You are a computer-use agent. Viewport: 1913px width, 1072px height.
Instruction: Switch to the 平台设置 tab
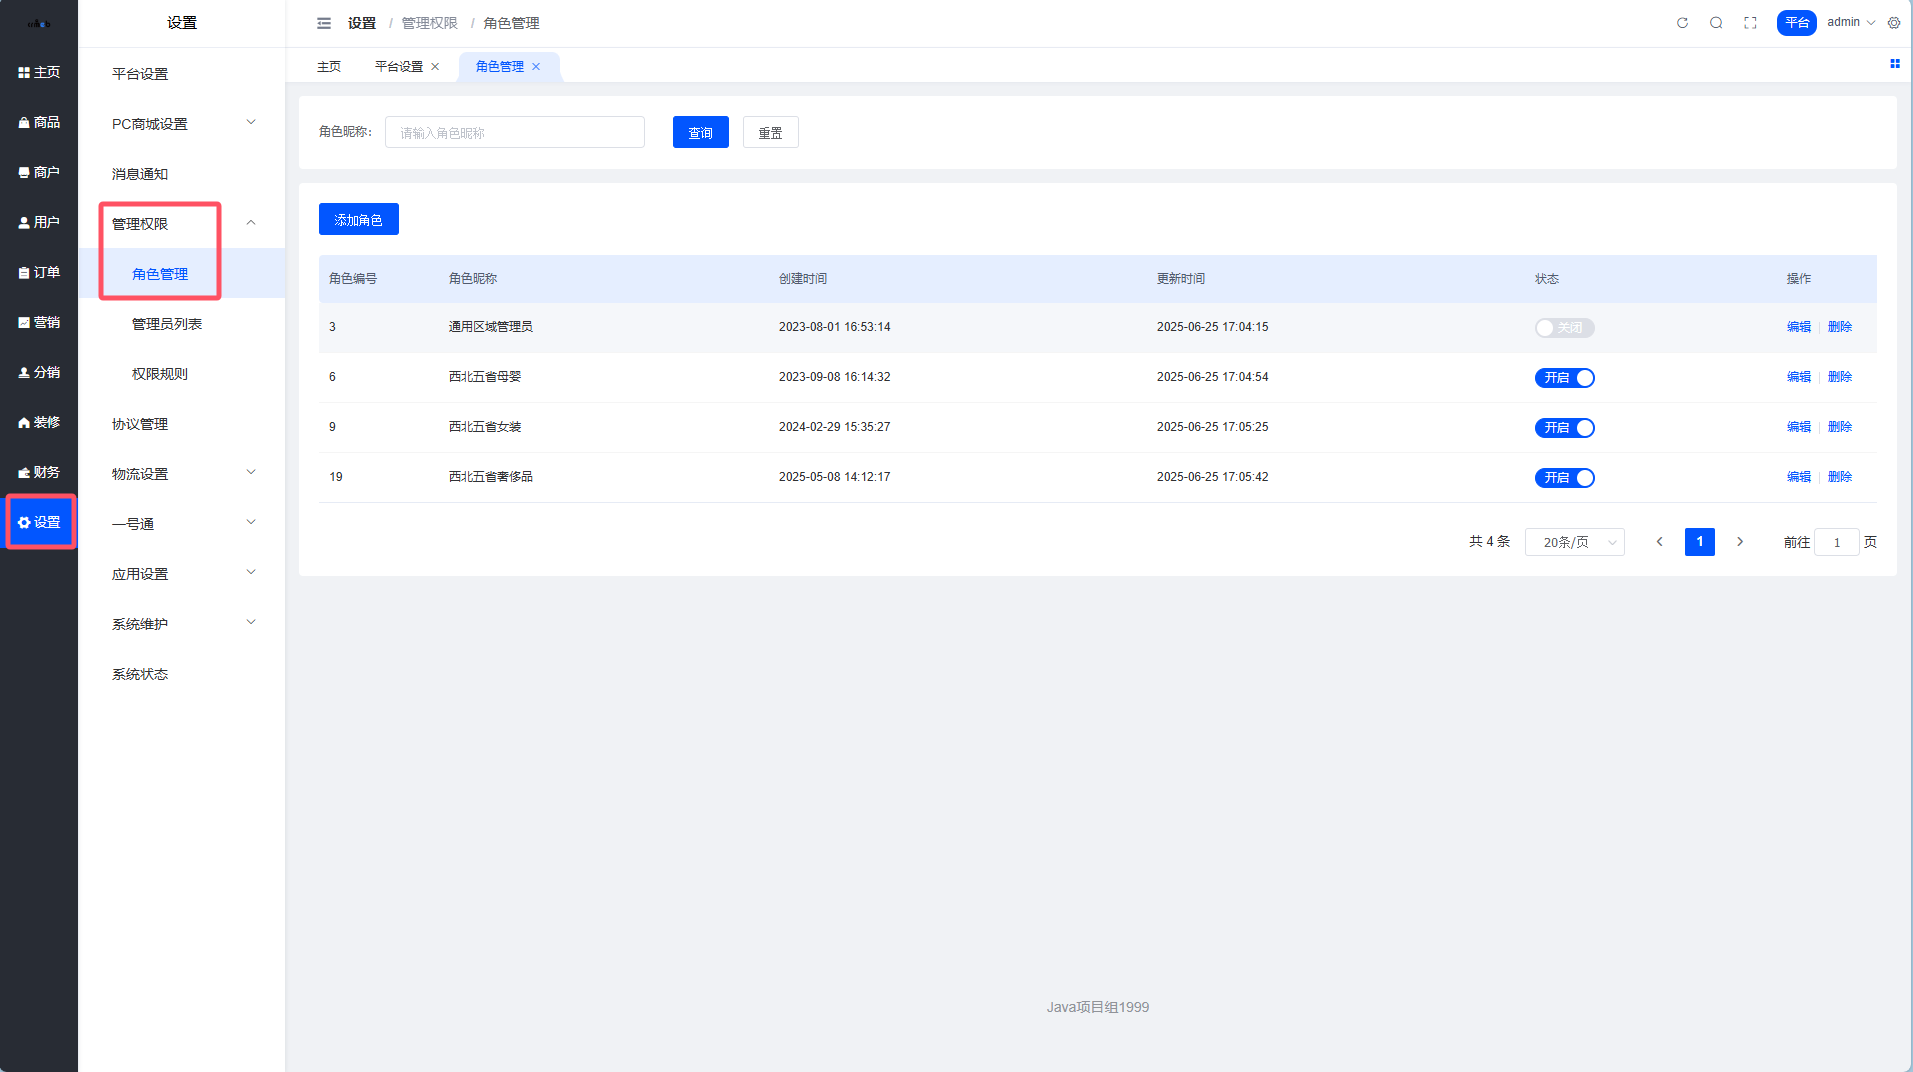coord(399,67)
